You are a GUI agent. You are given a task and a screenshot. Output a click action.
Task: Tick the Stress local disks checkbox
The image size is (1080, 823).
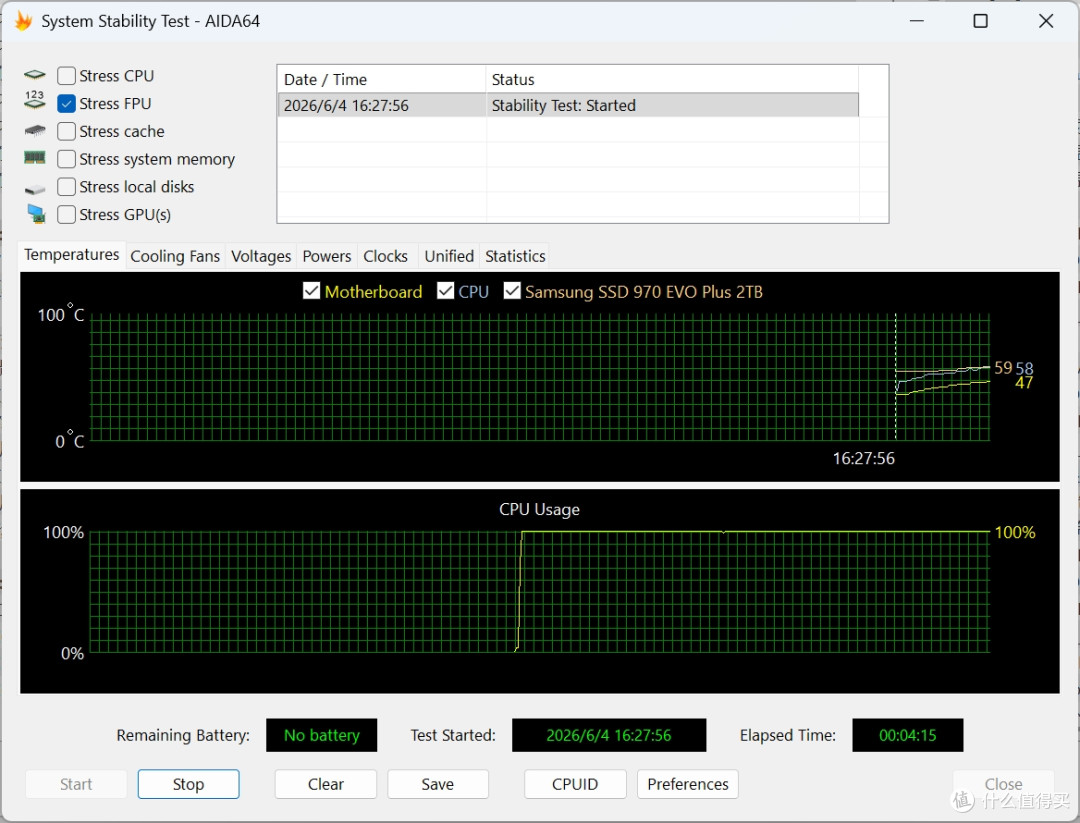(66, 187)
